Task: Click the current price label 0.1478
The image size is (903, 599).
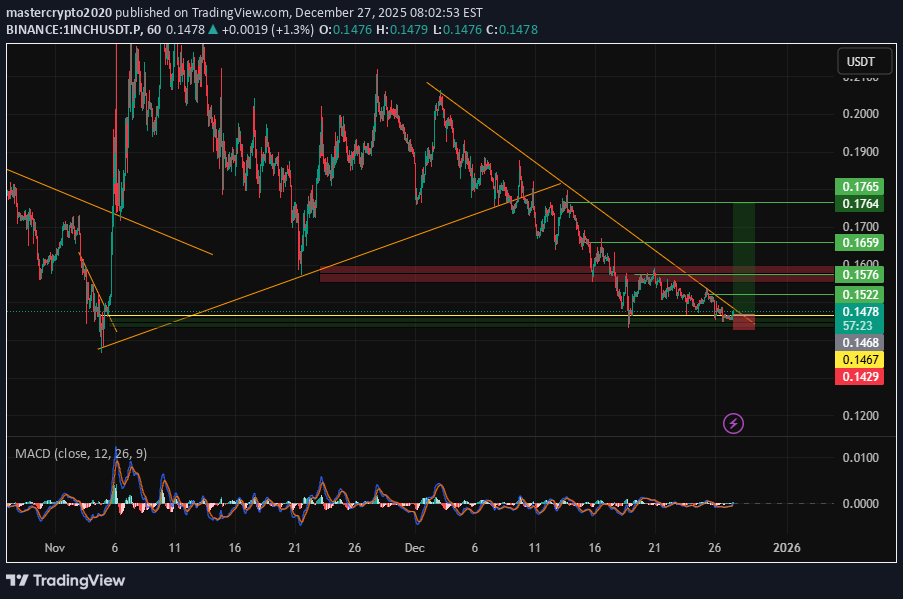Action: 860,312
